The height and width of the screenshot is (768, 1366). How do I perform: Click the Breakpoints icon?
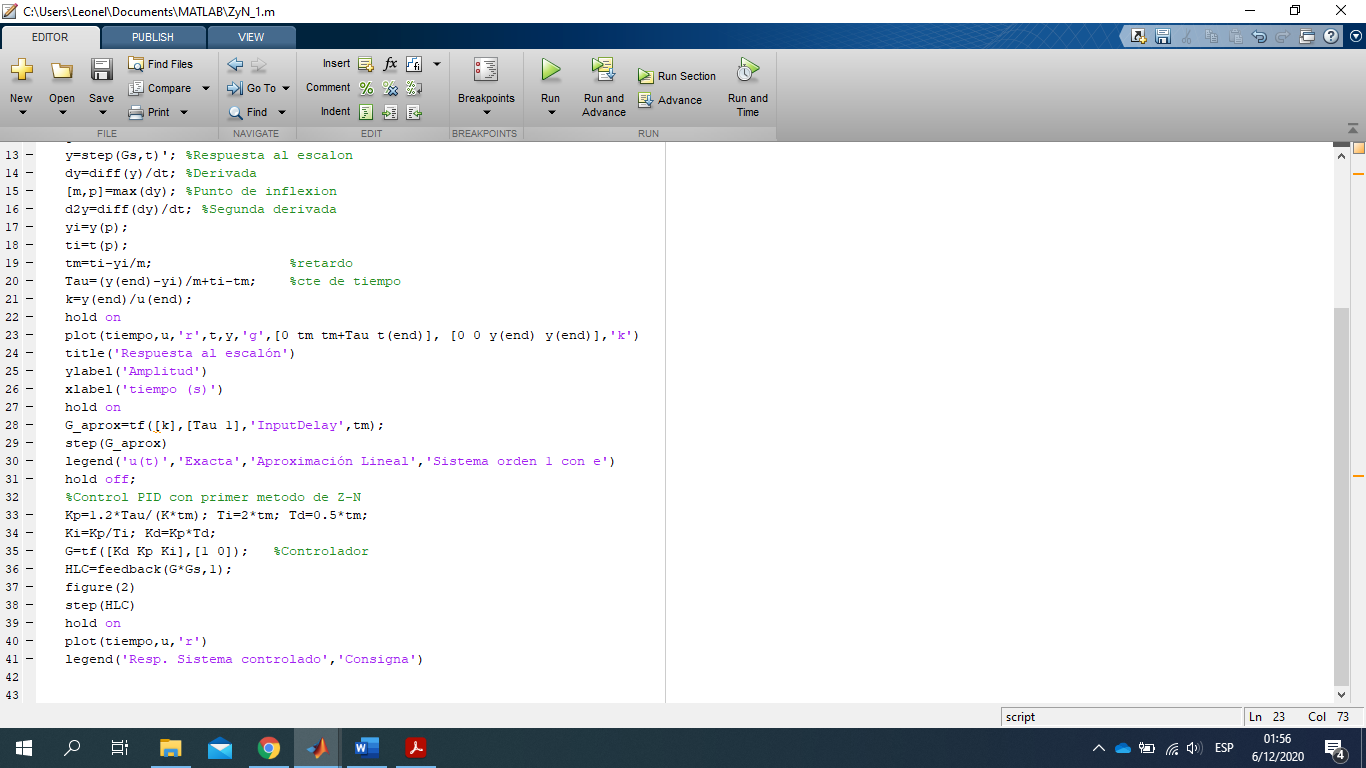[x=486, y=70]
